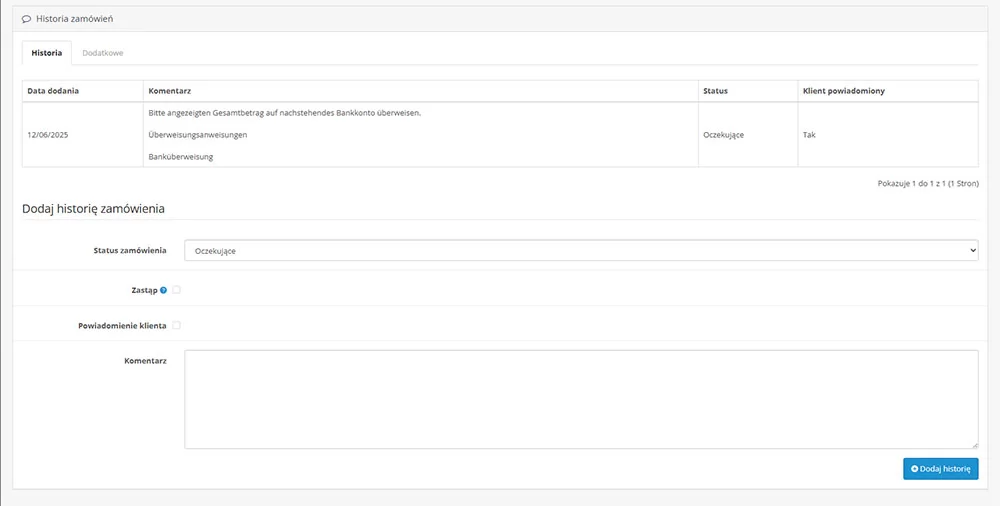Click the blue help icon next to Zastąp
This screenshot has height=506, width=1000.
[163, 290]
